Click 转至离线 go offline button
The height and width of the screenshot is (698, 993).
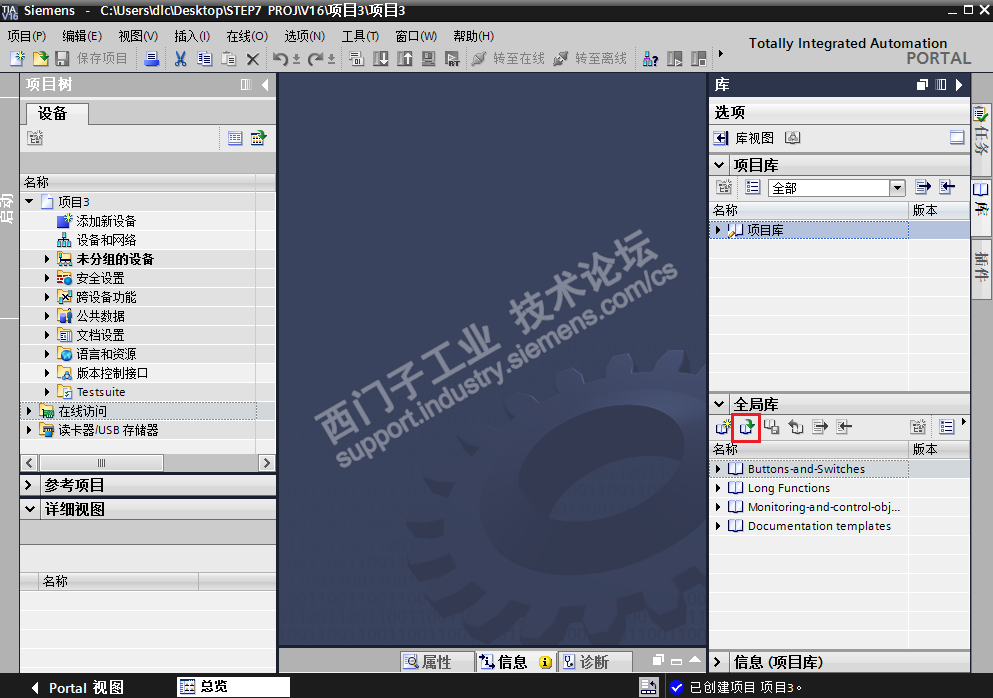coord(590,59)
